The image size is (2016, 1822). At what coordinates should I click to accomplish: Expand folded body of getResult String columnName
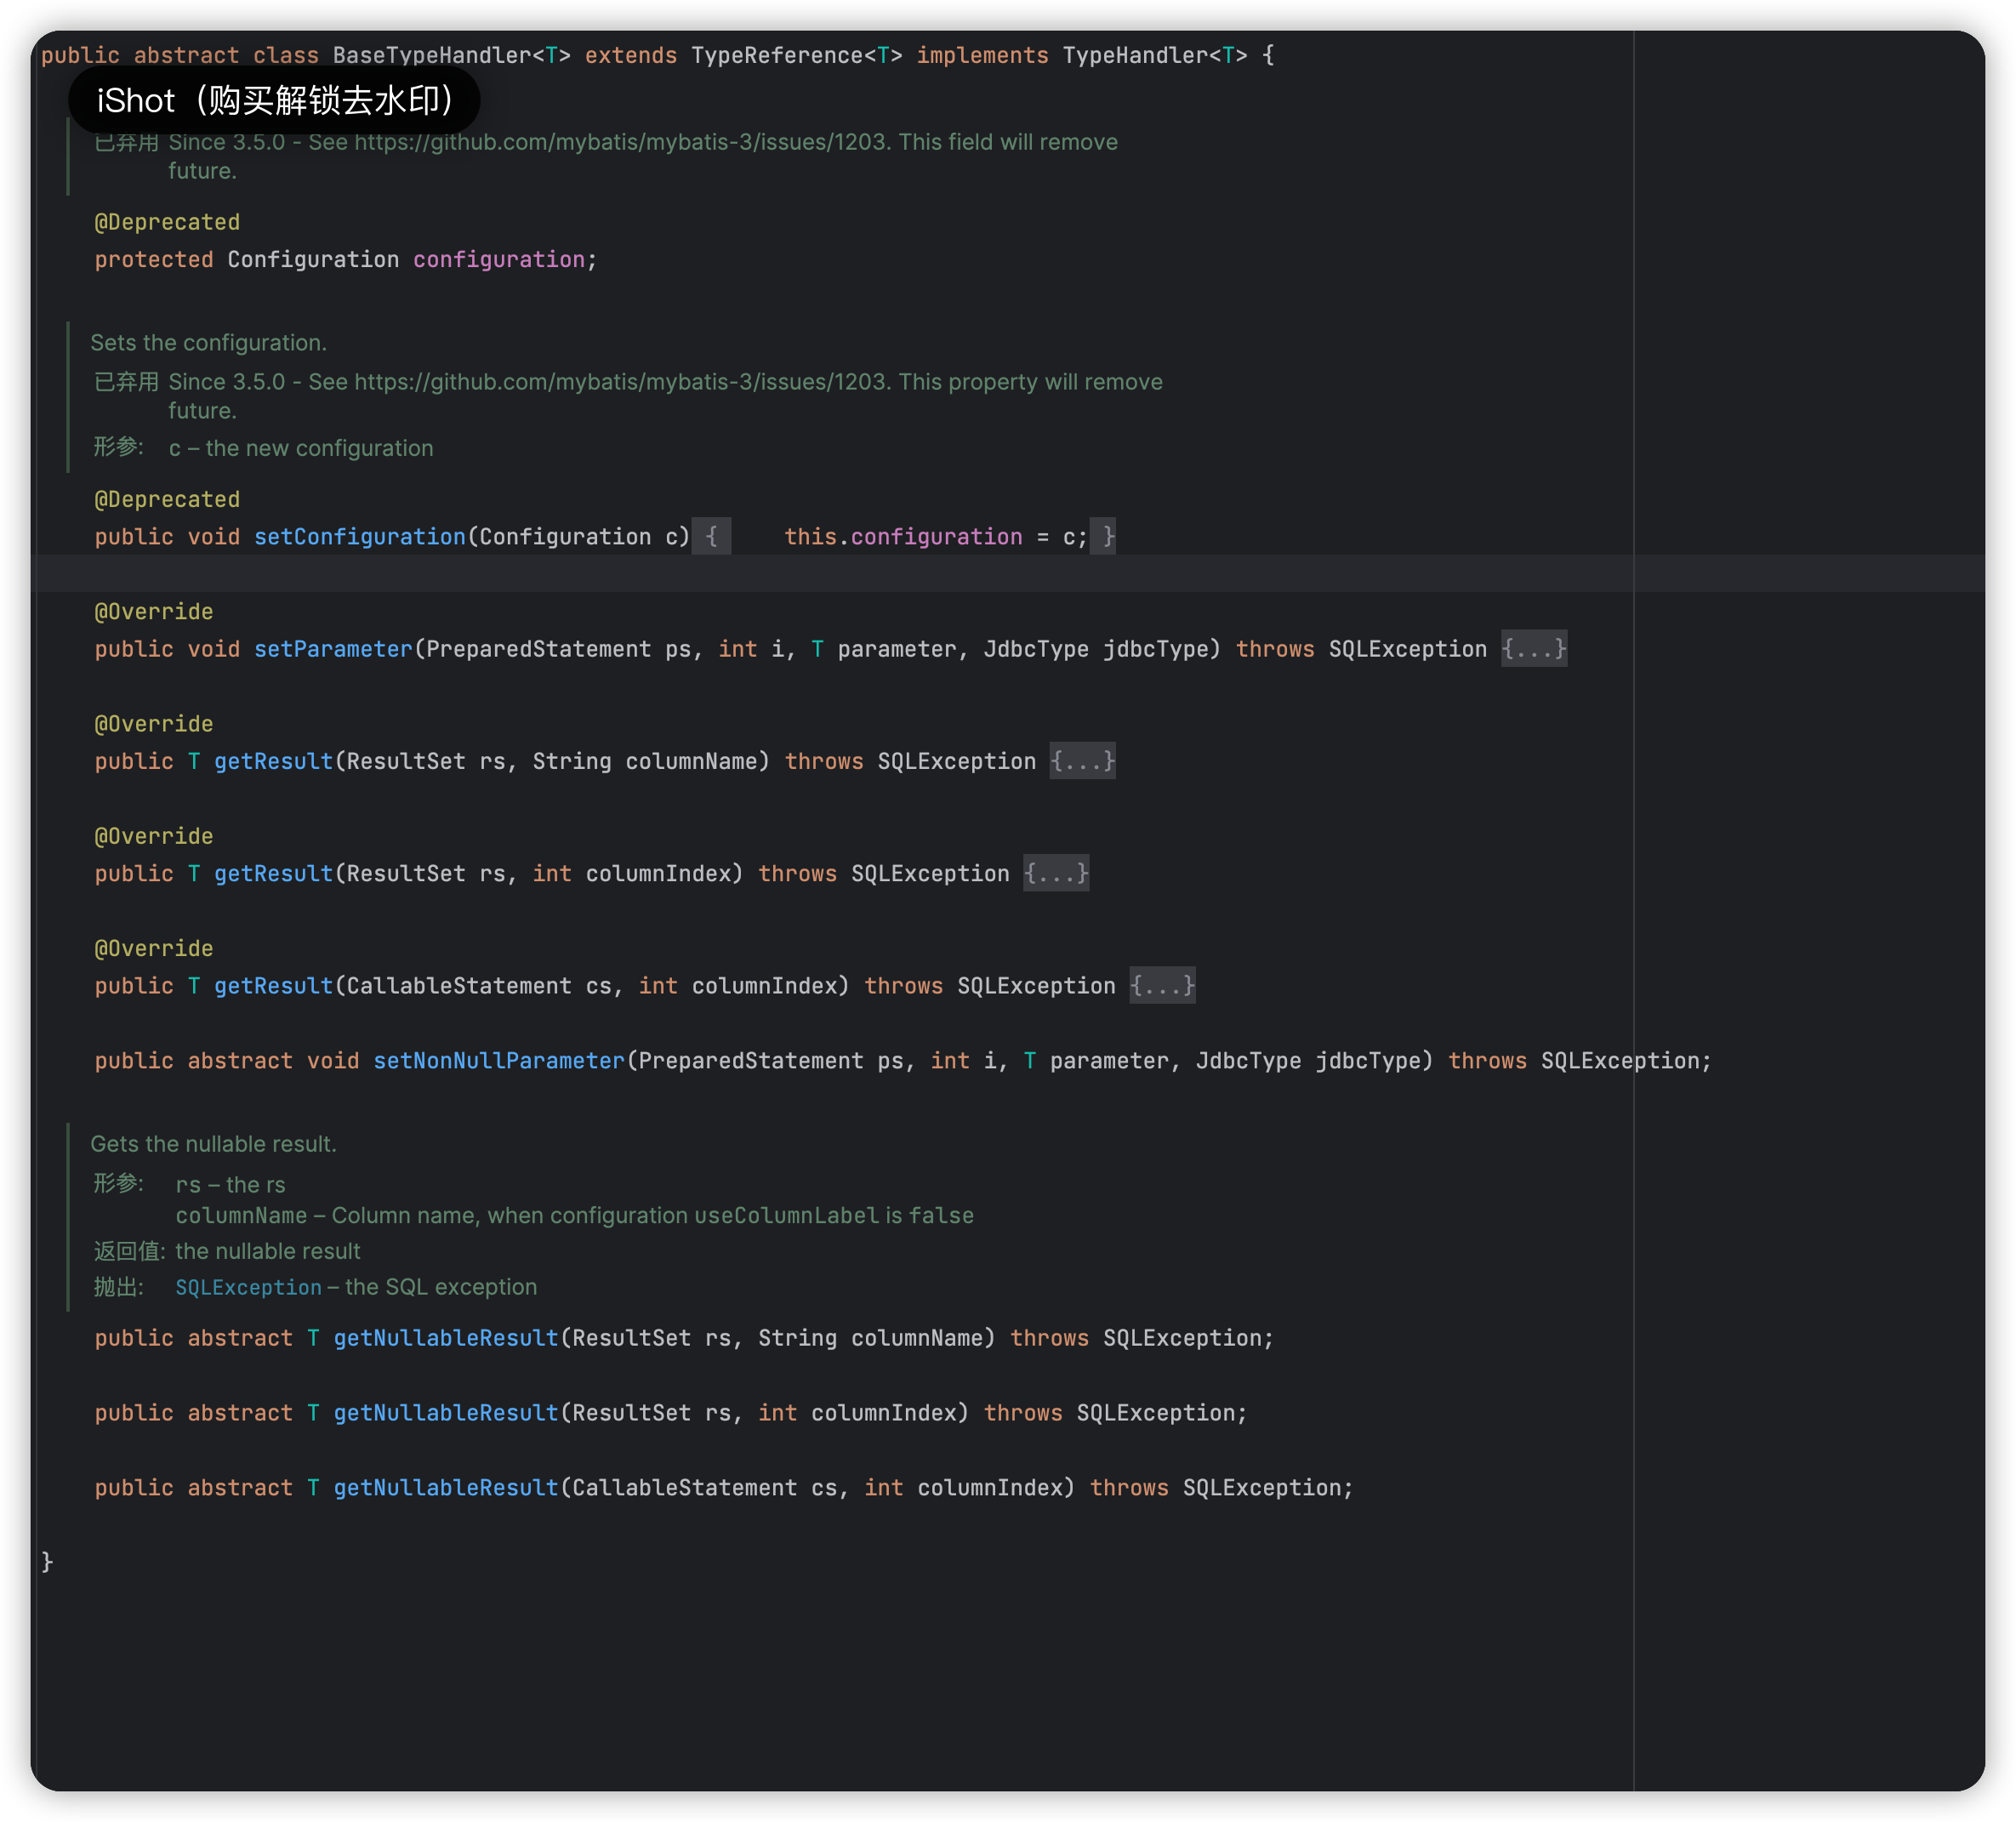point(1082,761)
